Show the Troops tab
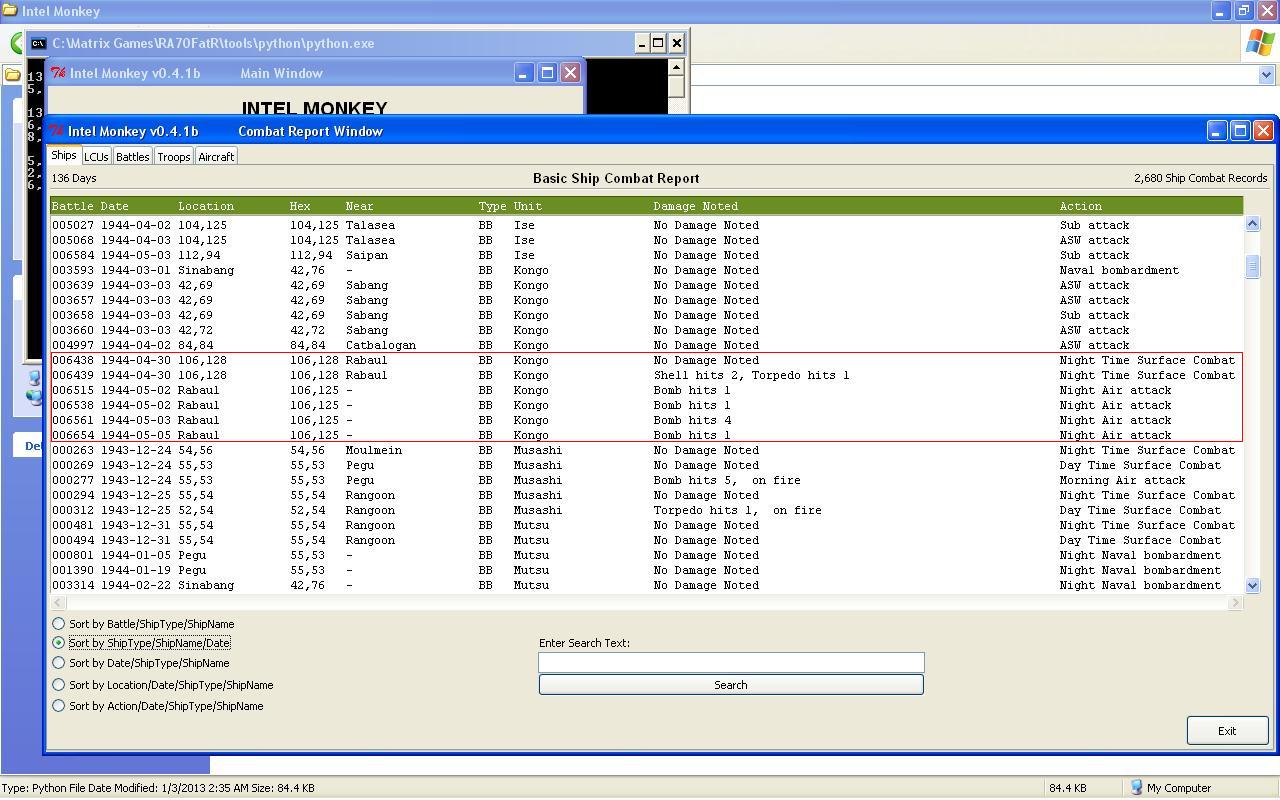 173,157
